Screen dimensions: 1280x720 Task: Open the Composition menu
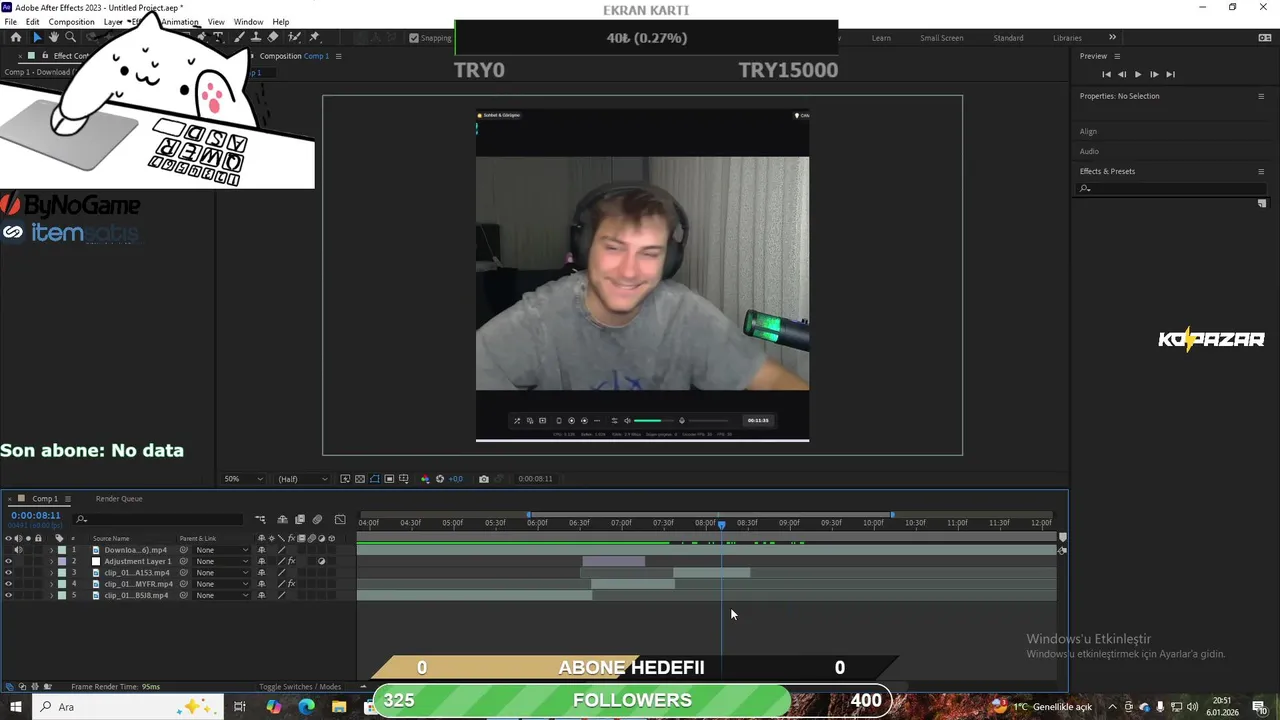tap(71, 22)
